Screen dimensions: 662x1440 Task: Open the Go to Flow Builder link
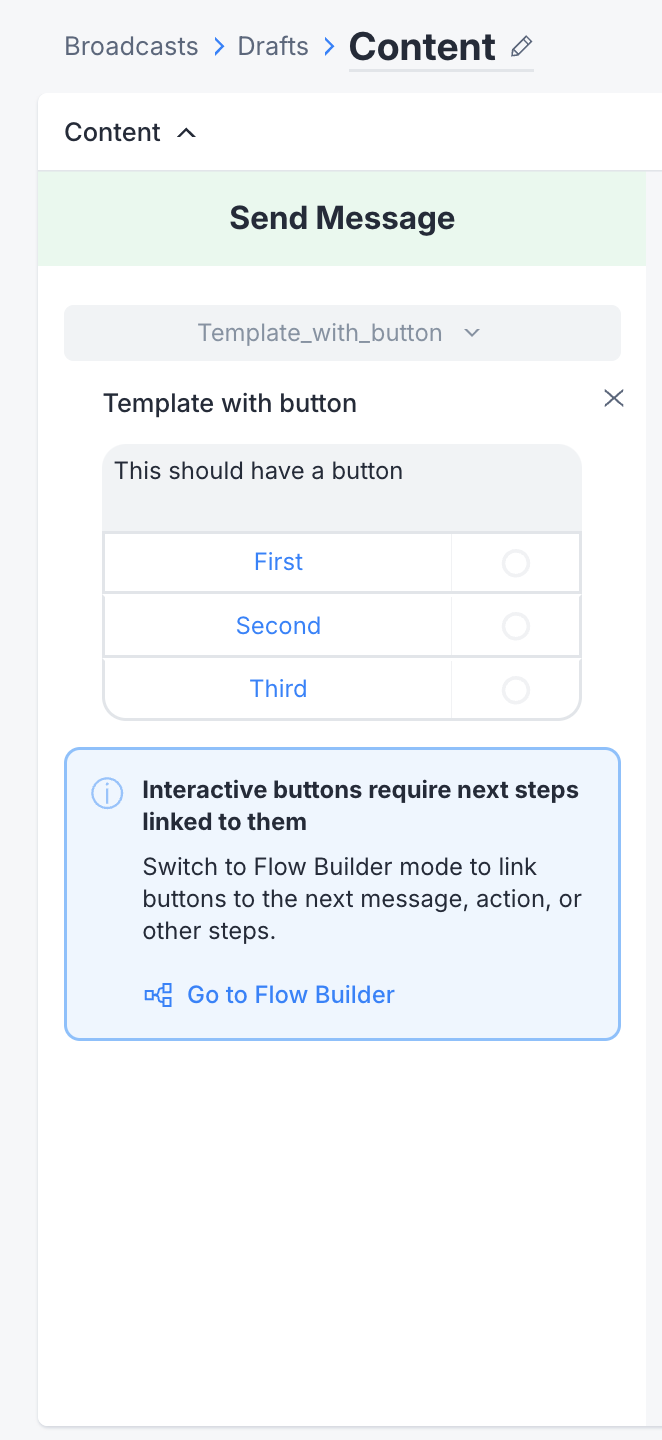290,995
